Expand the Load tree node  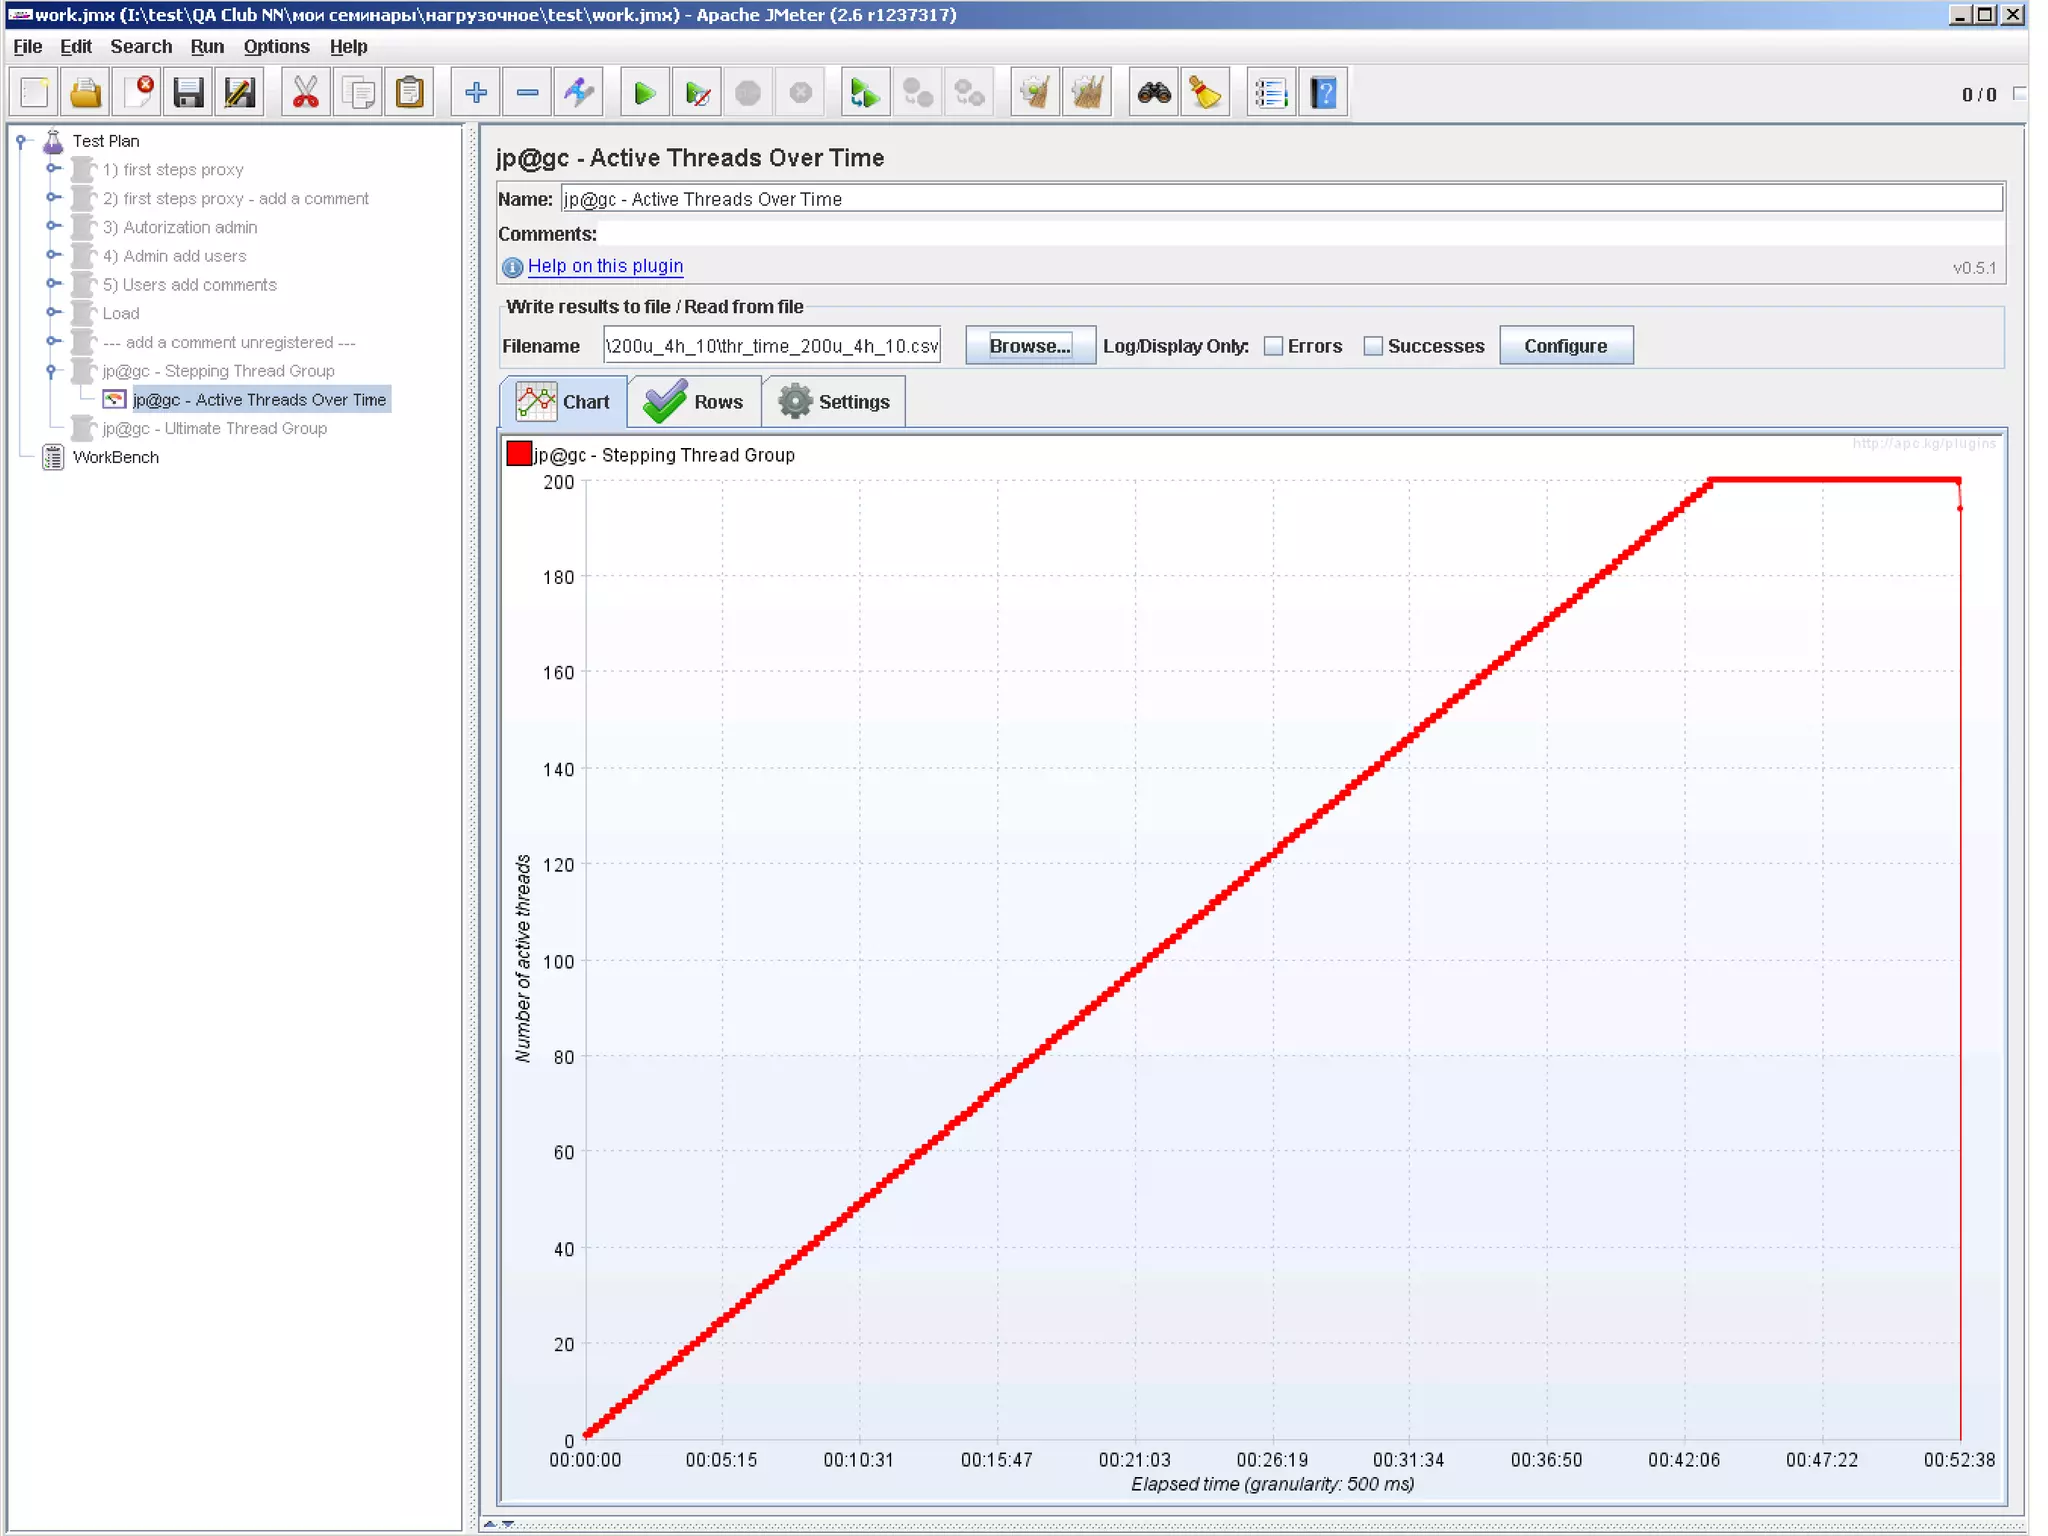click(52, 313)
